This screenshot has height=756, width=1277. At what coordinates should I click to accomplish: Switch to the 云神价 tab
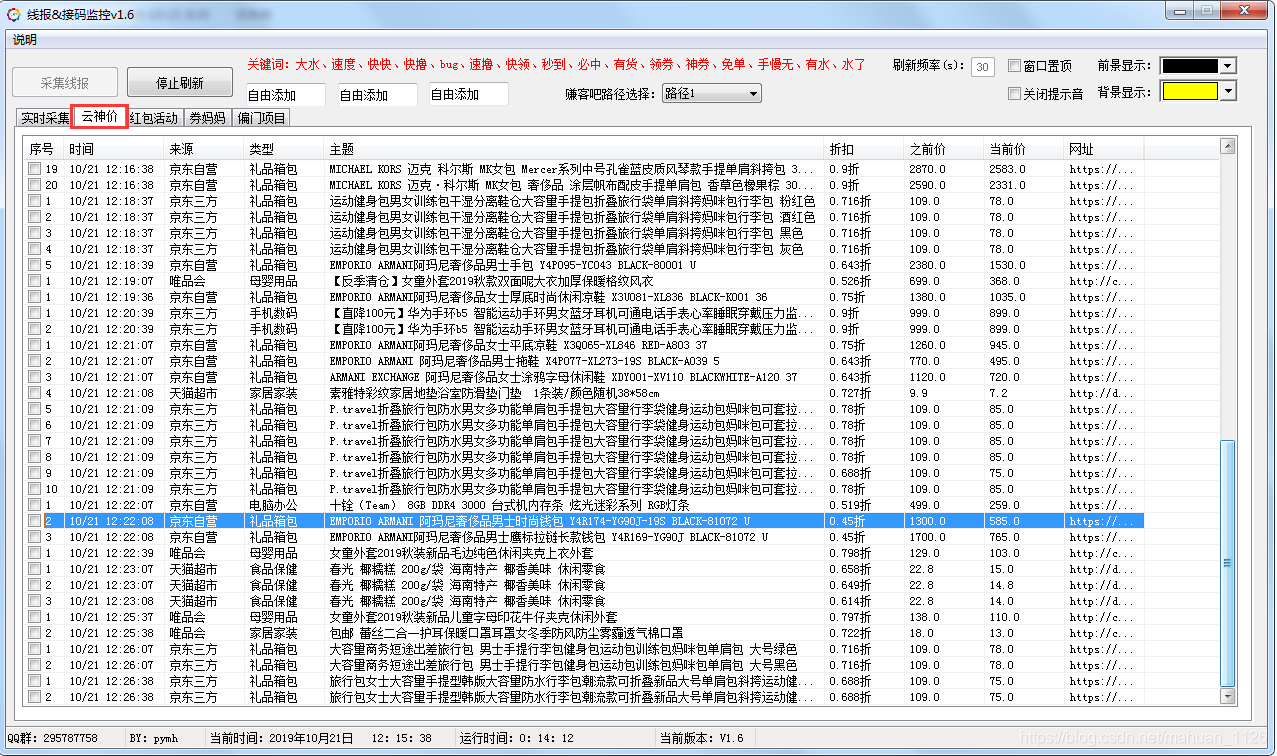pyautogui.click(x=100, y=116)
